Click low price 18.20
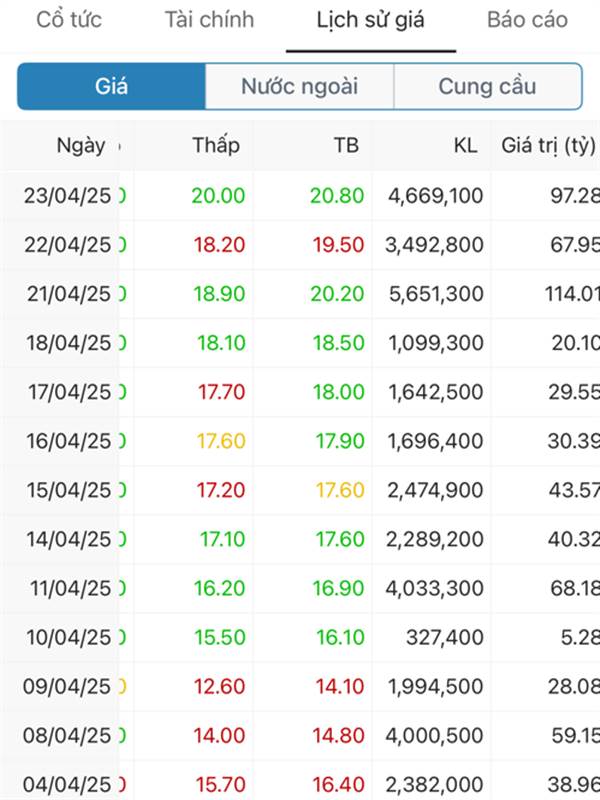 [x=219, y=245]
